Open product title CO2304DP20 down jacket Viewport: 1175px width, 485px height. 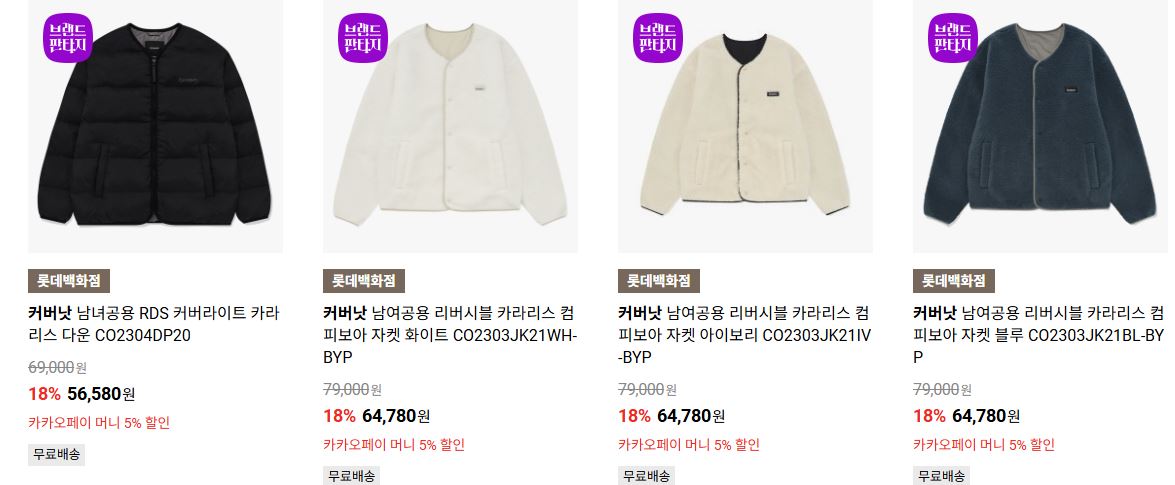[154, 324]
